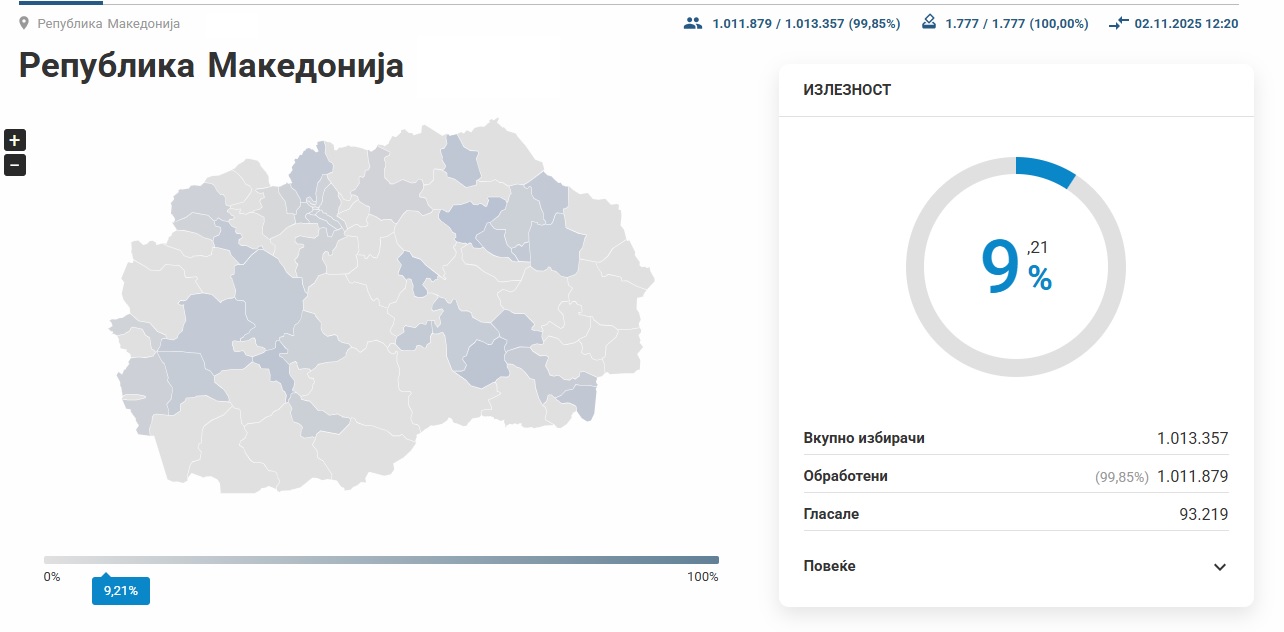Click the 1.777 / 1.777 polling stations link
This screenshot has height=632, width=1284.
click(1016, 22)
